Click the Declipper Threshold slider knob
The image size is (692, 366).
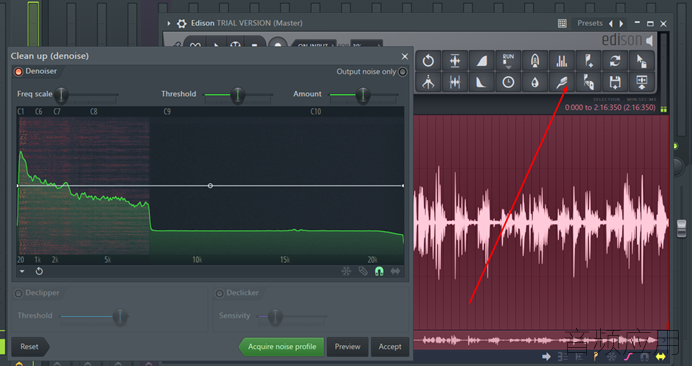click(120, 317)
